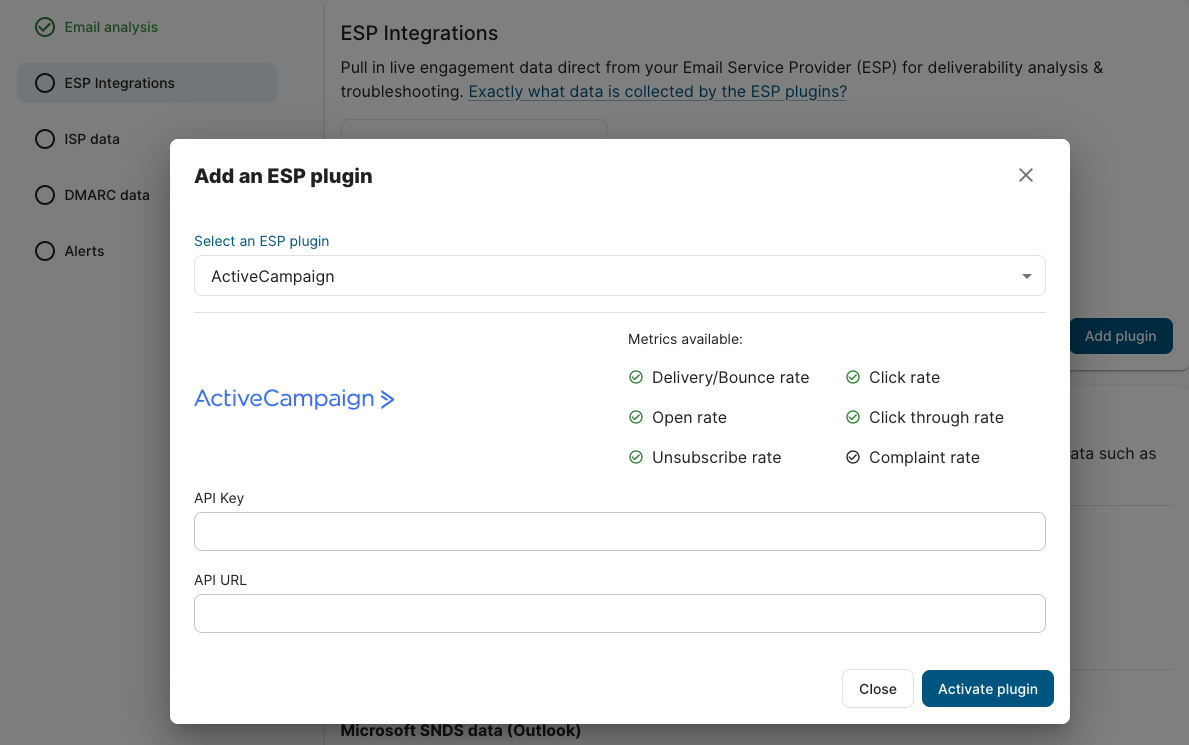Open the 'Exactly what data is collected' link
The width and height of the screenshot is (1189, 745).
[657, 92]
